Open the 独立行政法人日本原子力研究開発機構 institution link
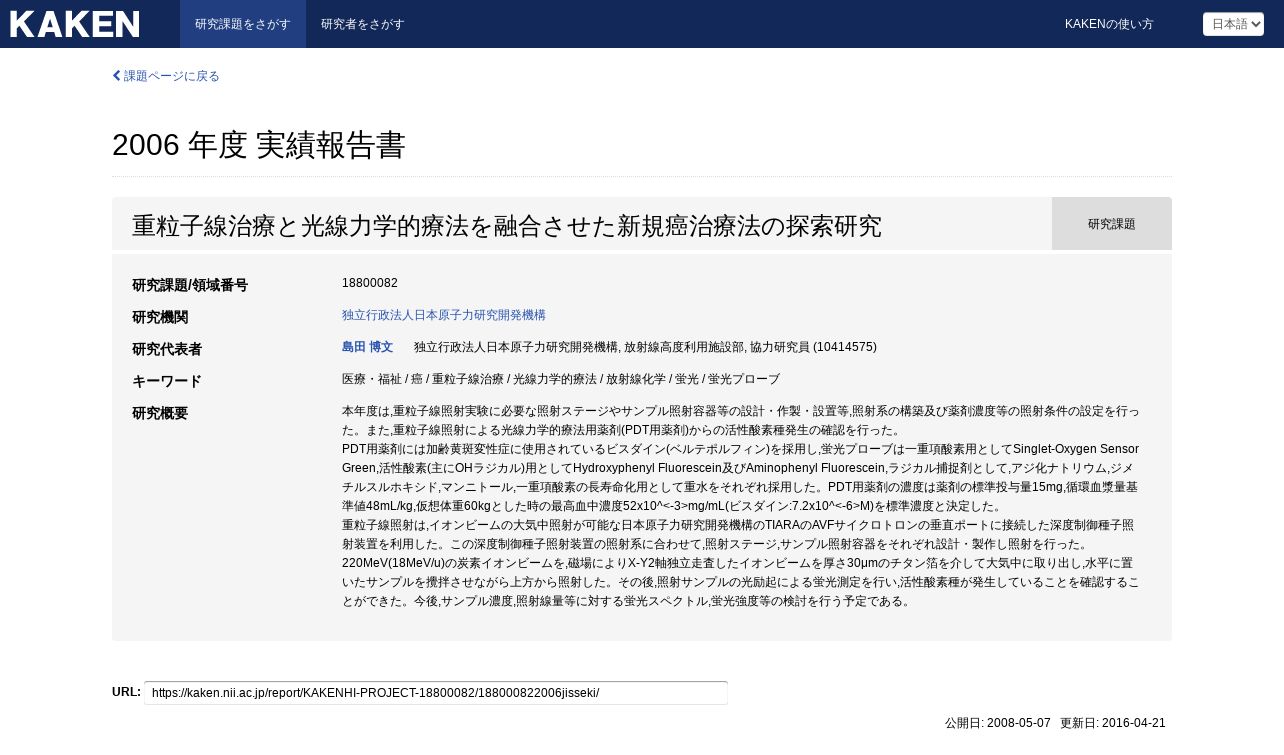The image size is (1284, 755). pos(444,315)
